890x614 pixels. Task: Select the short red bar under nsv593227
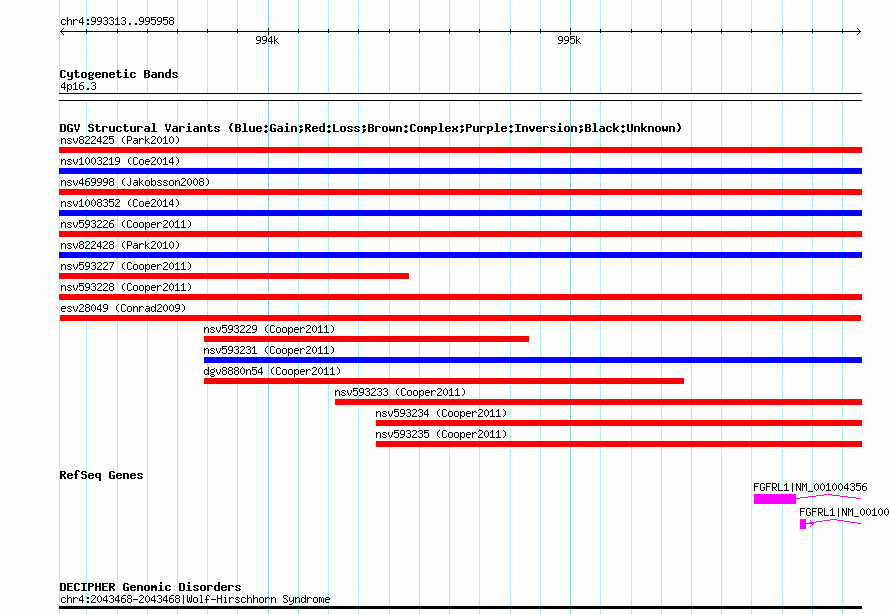coord(234,276)
